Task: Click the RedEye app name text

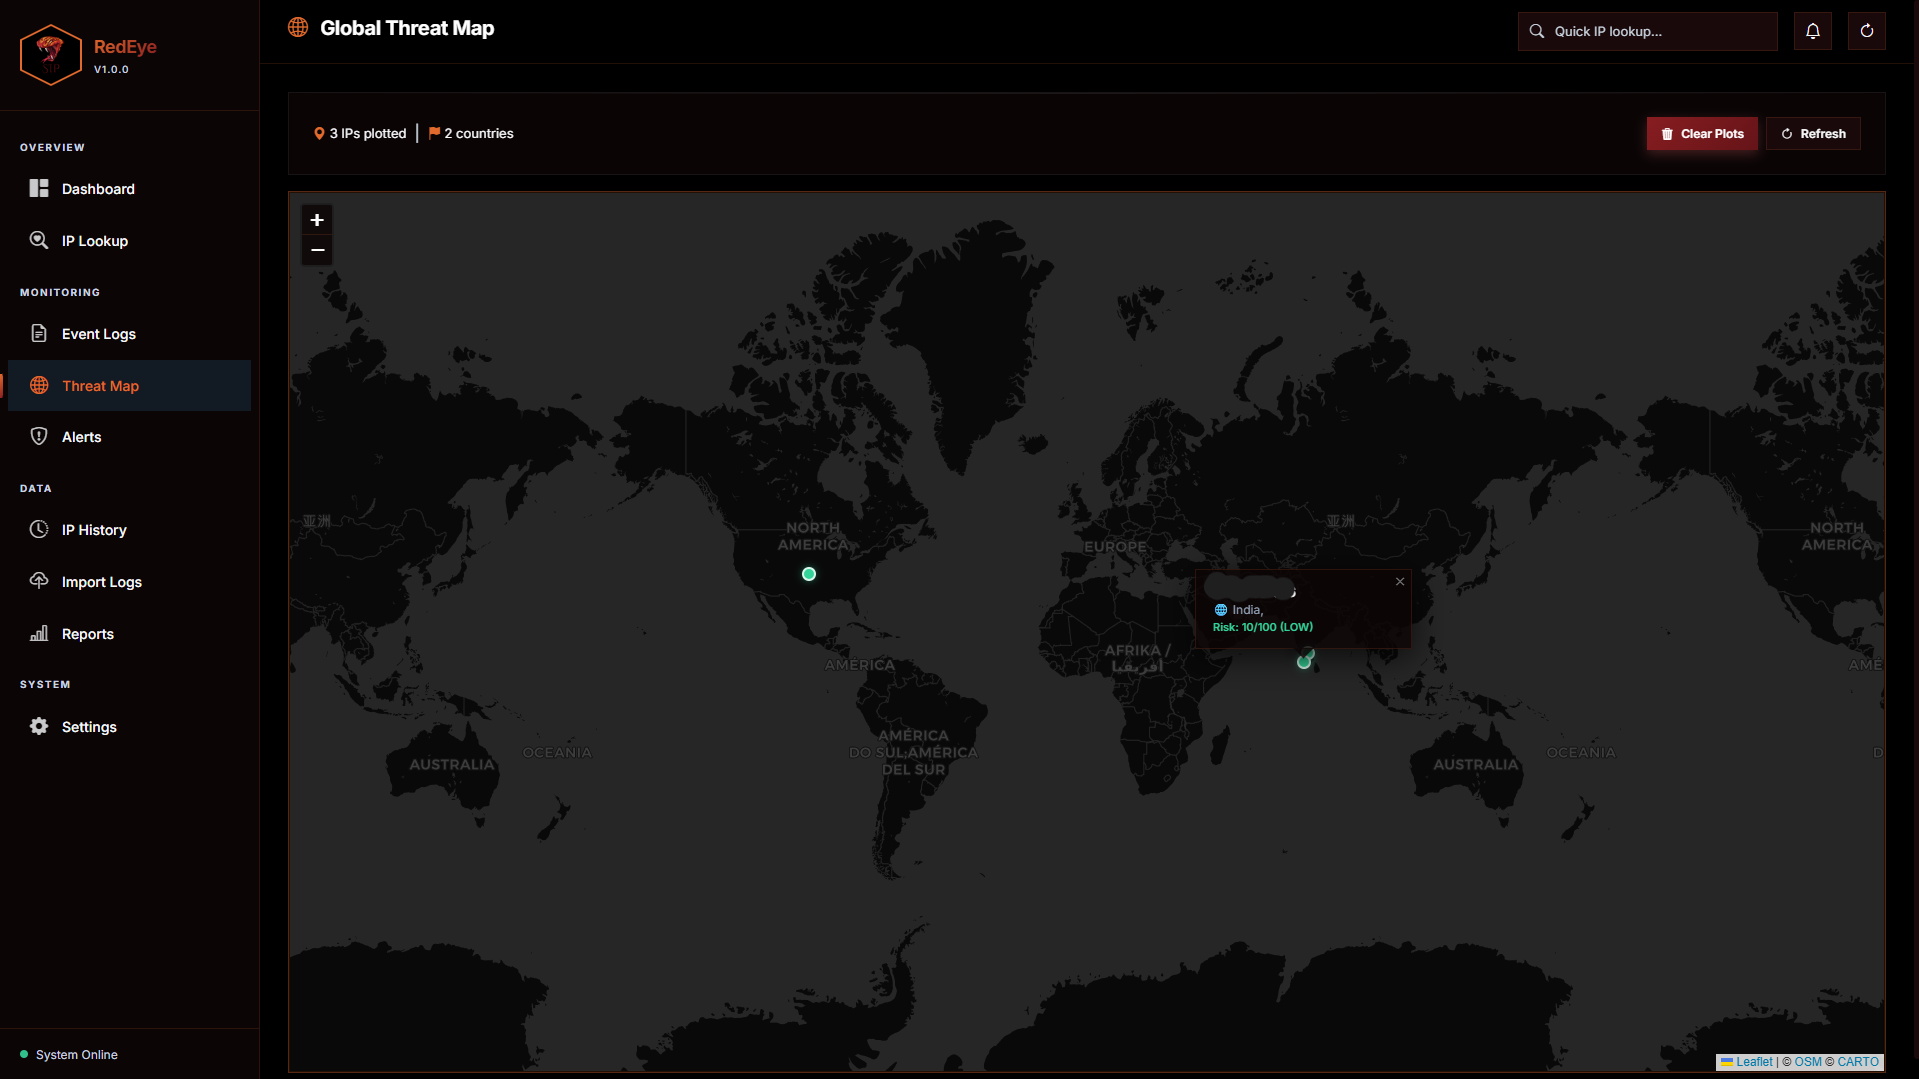Action: click(x=125, y=47)
